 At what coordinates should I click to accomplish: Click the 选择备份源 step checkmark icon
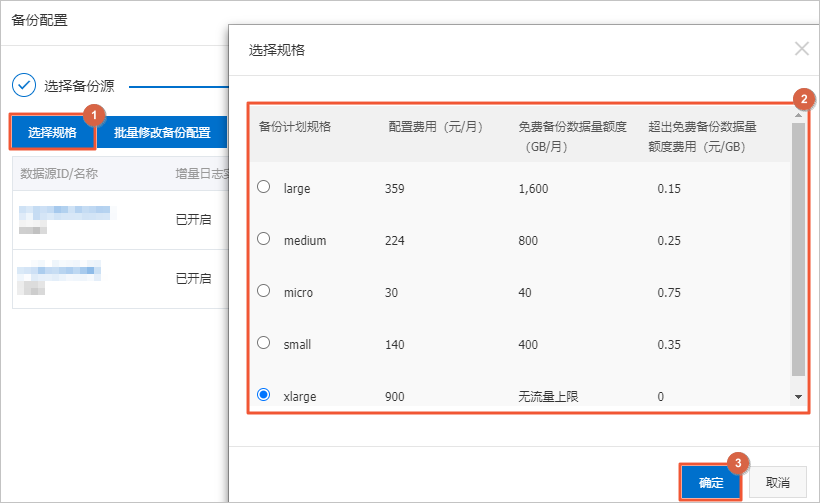(x=24, y=85)
